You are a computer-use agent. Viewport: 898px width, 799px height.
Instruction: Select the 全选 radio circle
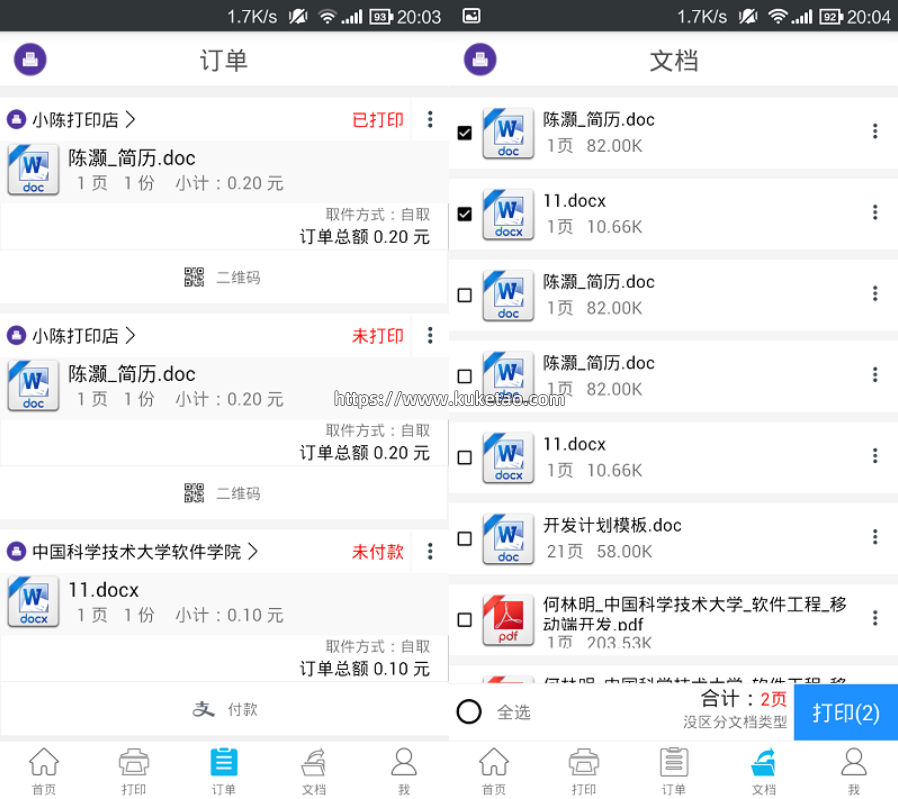[x=468, y=712]
